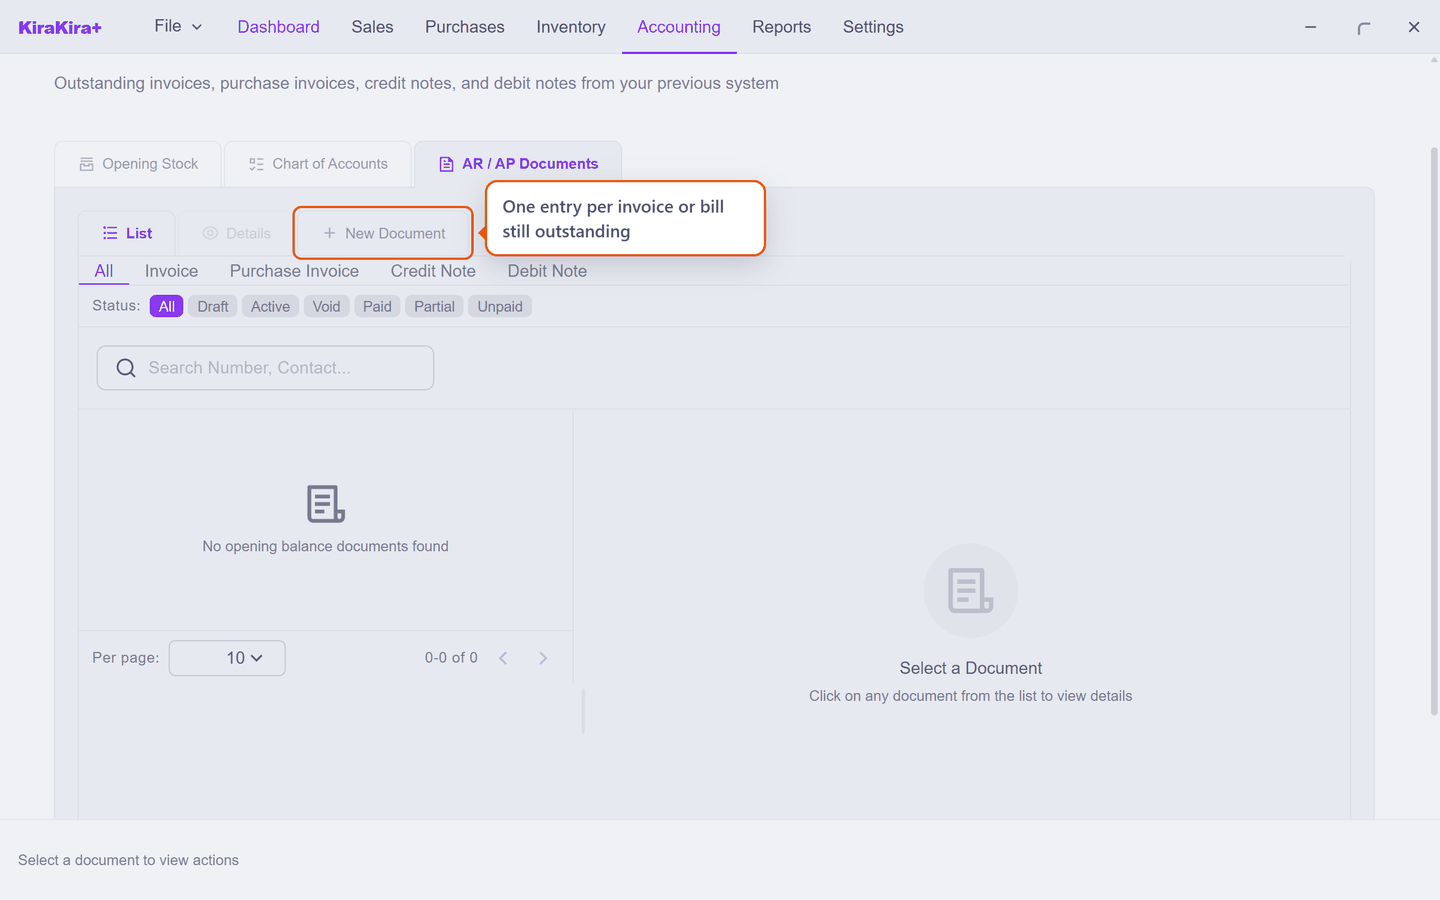Click the List view tab

point(127,233)
